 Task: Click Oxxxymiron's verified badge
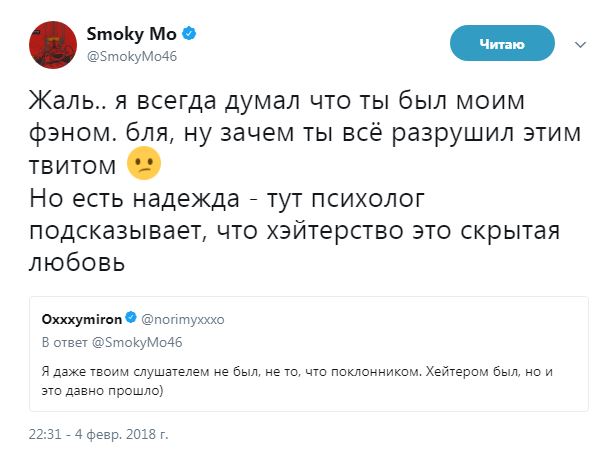tap(132, 319)
